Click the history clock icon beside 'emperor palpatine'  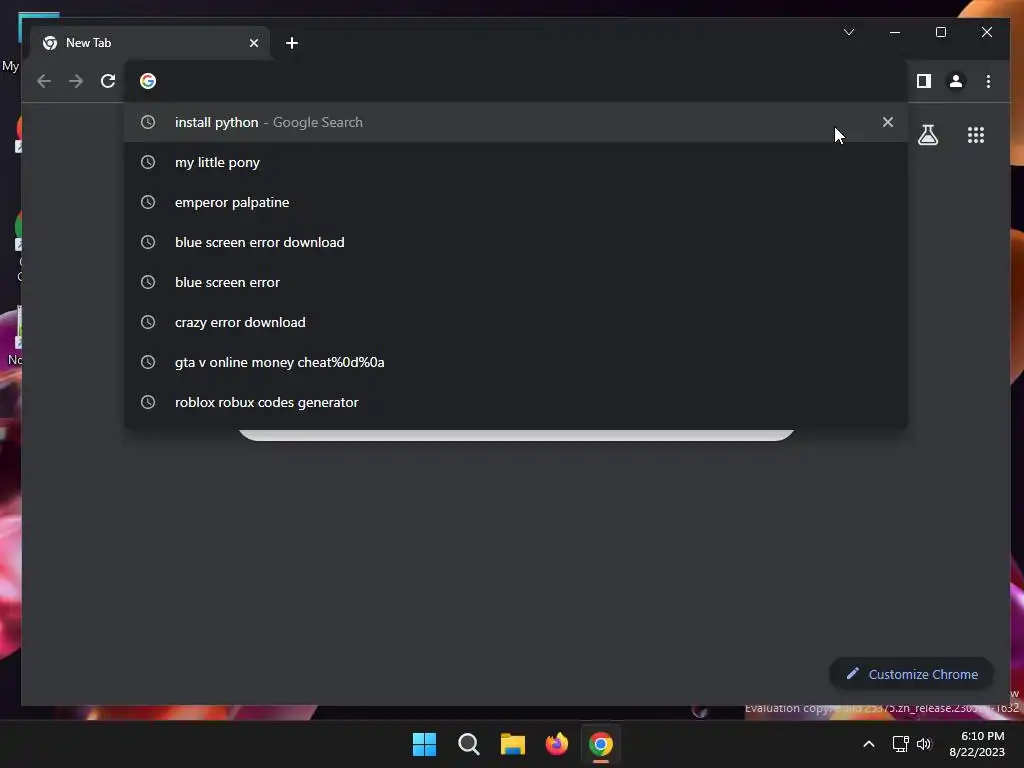[148, 202]
